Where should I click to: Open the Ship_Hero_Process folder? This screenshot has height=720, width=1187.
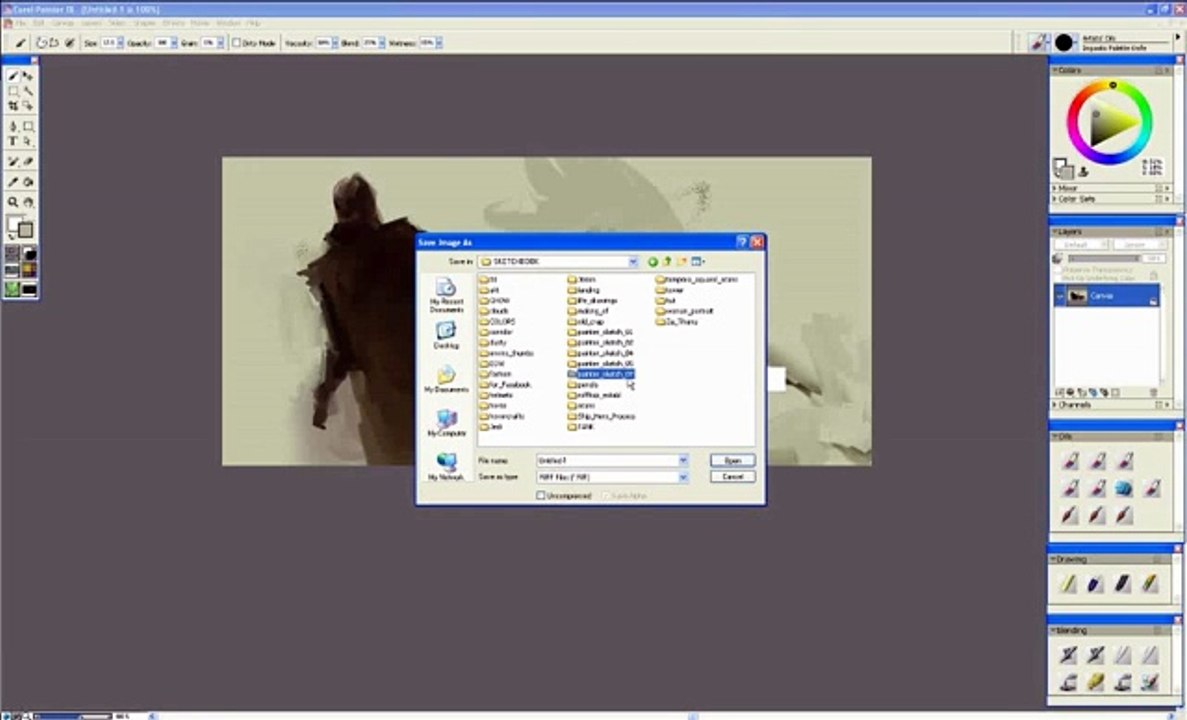(602, 416)
